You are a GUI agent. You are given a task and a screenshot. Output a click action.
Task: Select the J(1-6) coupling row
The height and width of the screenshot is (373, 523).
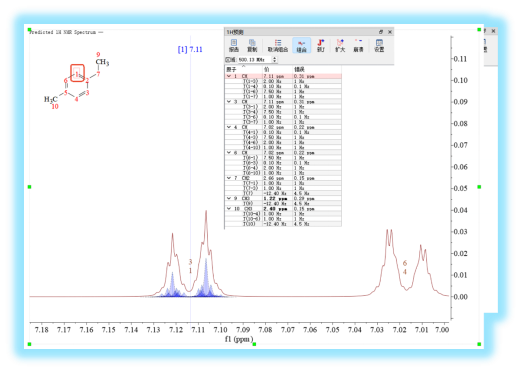click(x=283, y=91)
